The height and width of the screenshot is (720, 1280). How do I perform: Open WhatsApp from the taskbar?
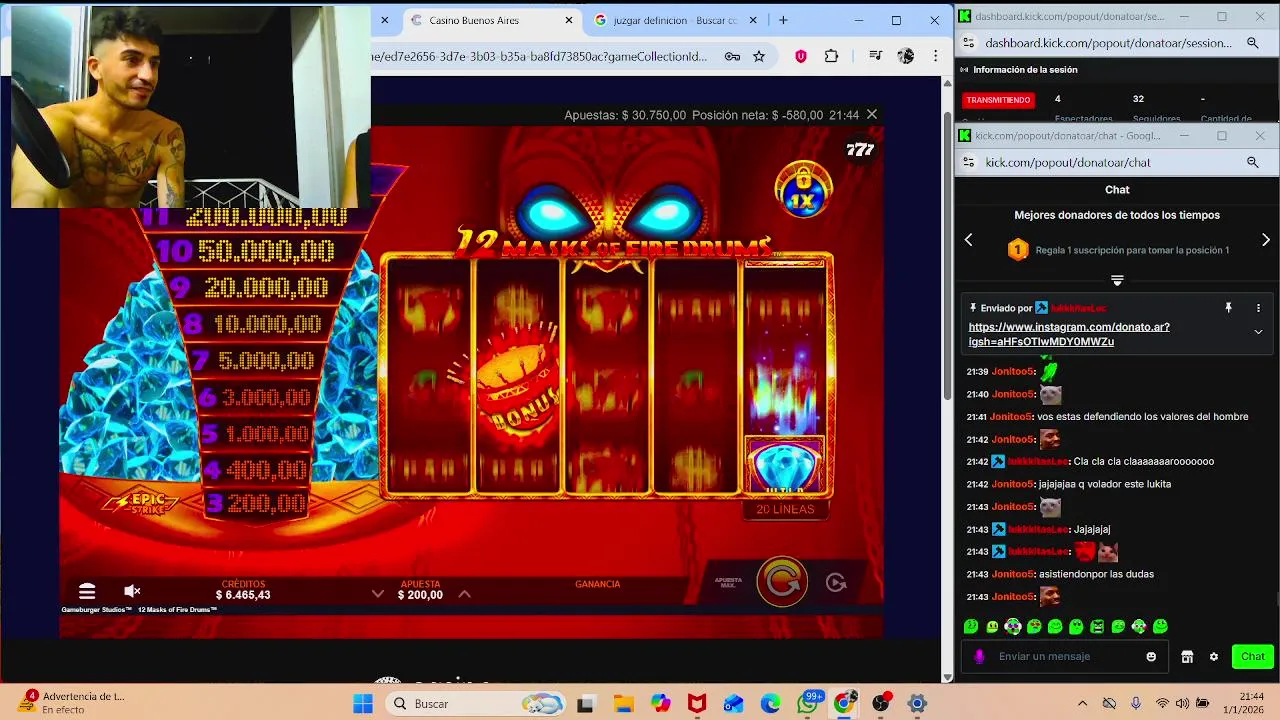(x=808, y=704)
